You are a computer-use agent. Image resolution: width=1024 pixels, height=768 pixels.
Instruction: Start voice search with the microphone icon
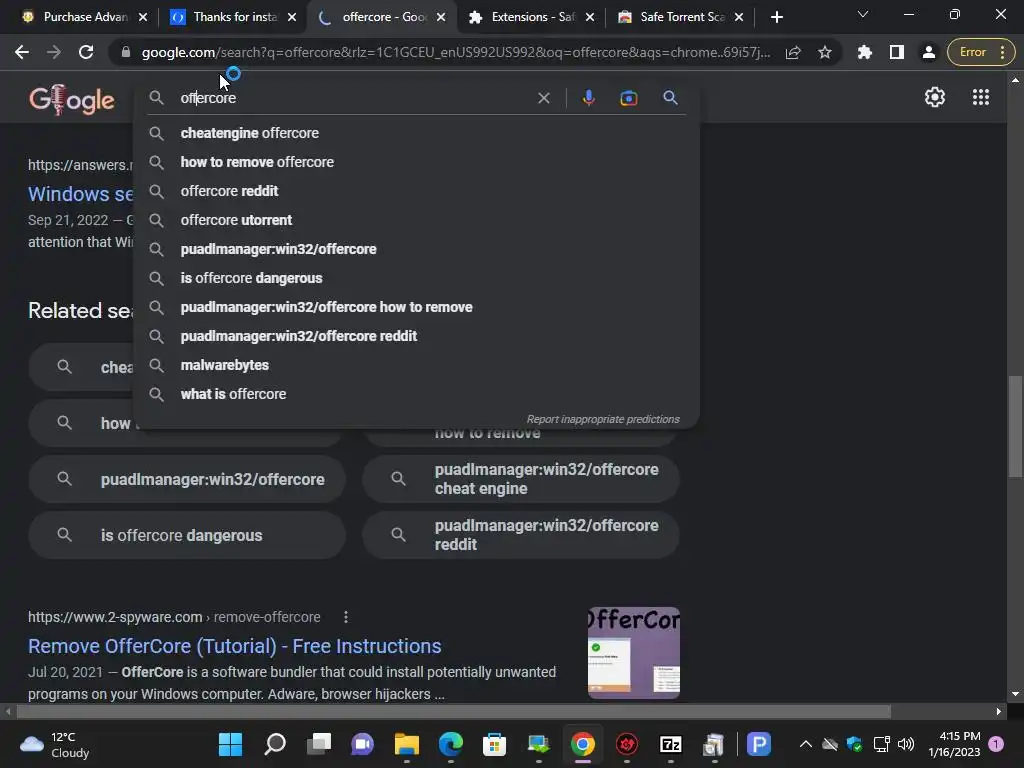(588, 98)
